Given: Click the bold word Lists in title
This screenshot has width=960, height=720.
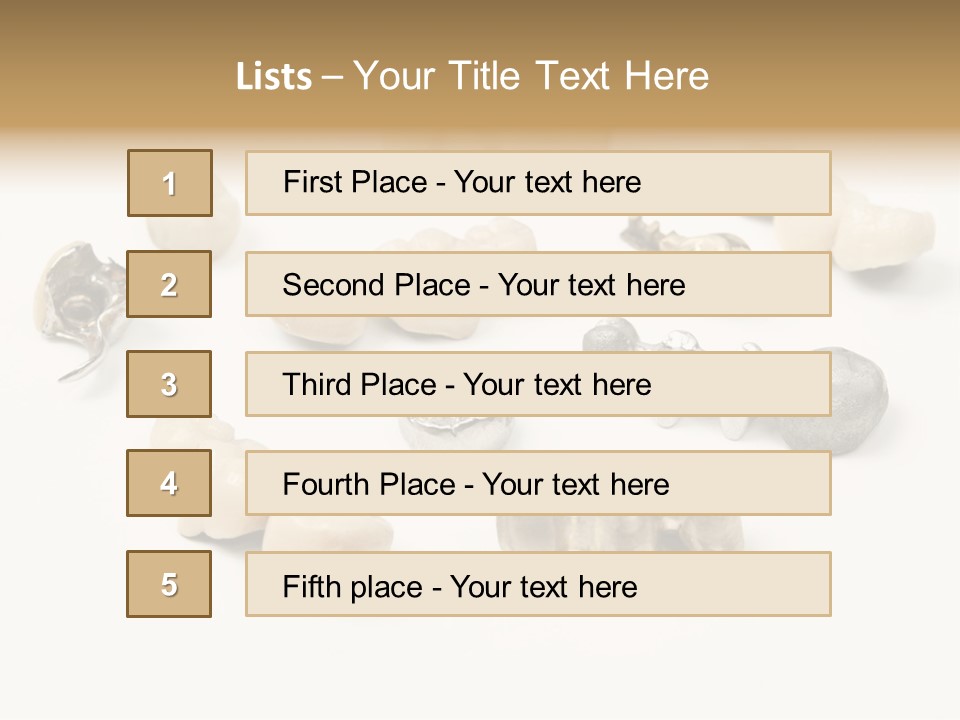Looking at the screenshot, I should 274,76.
